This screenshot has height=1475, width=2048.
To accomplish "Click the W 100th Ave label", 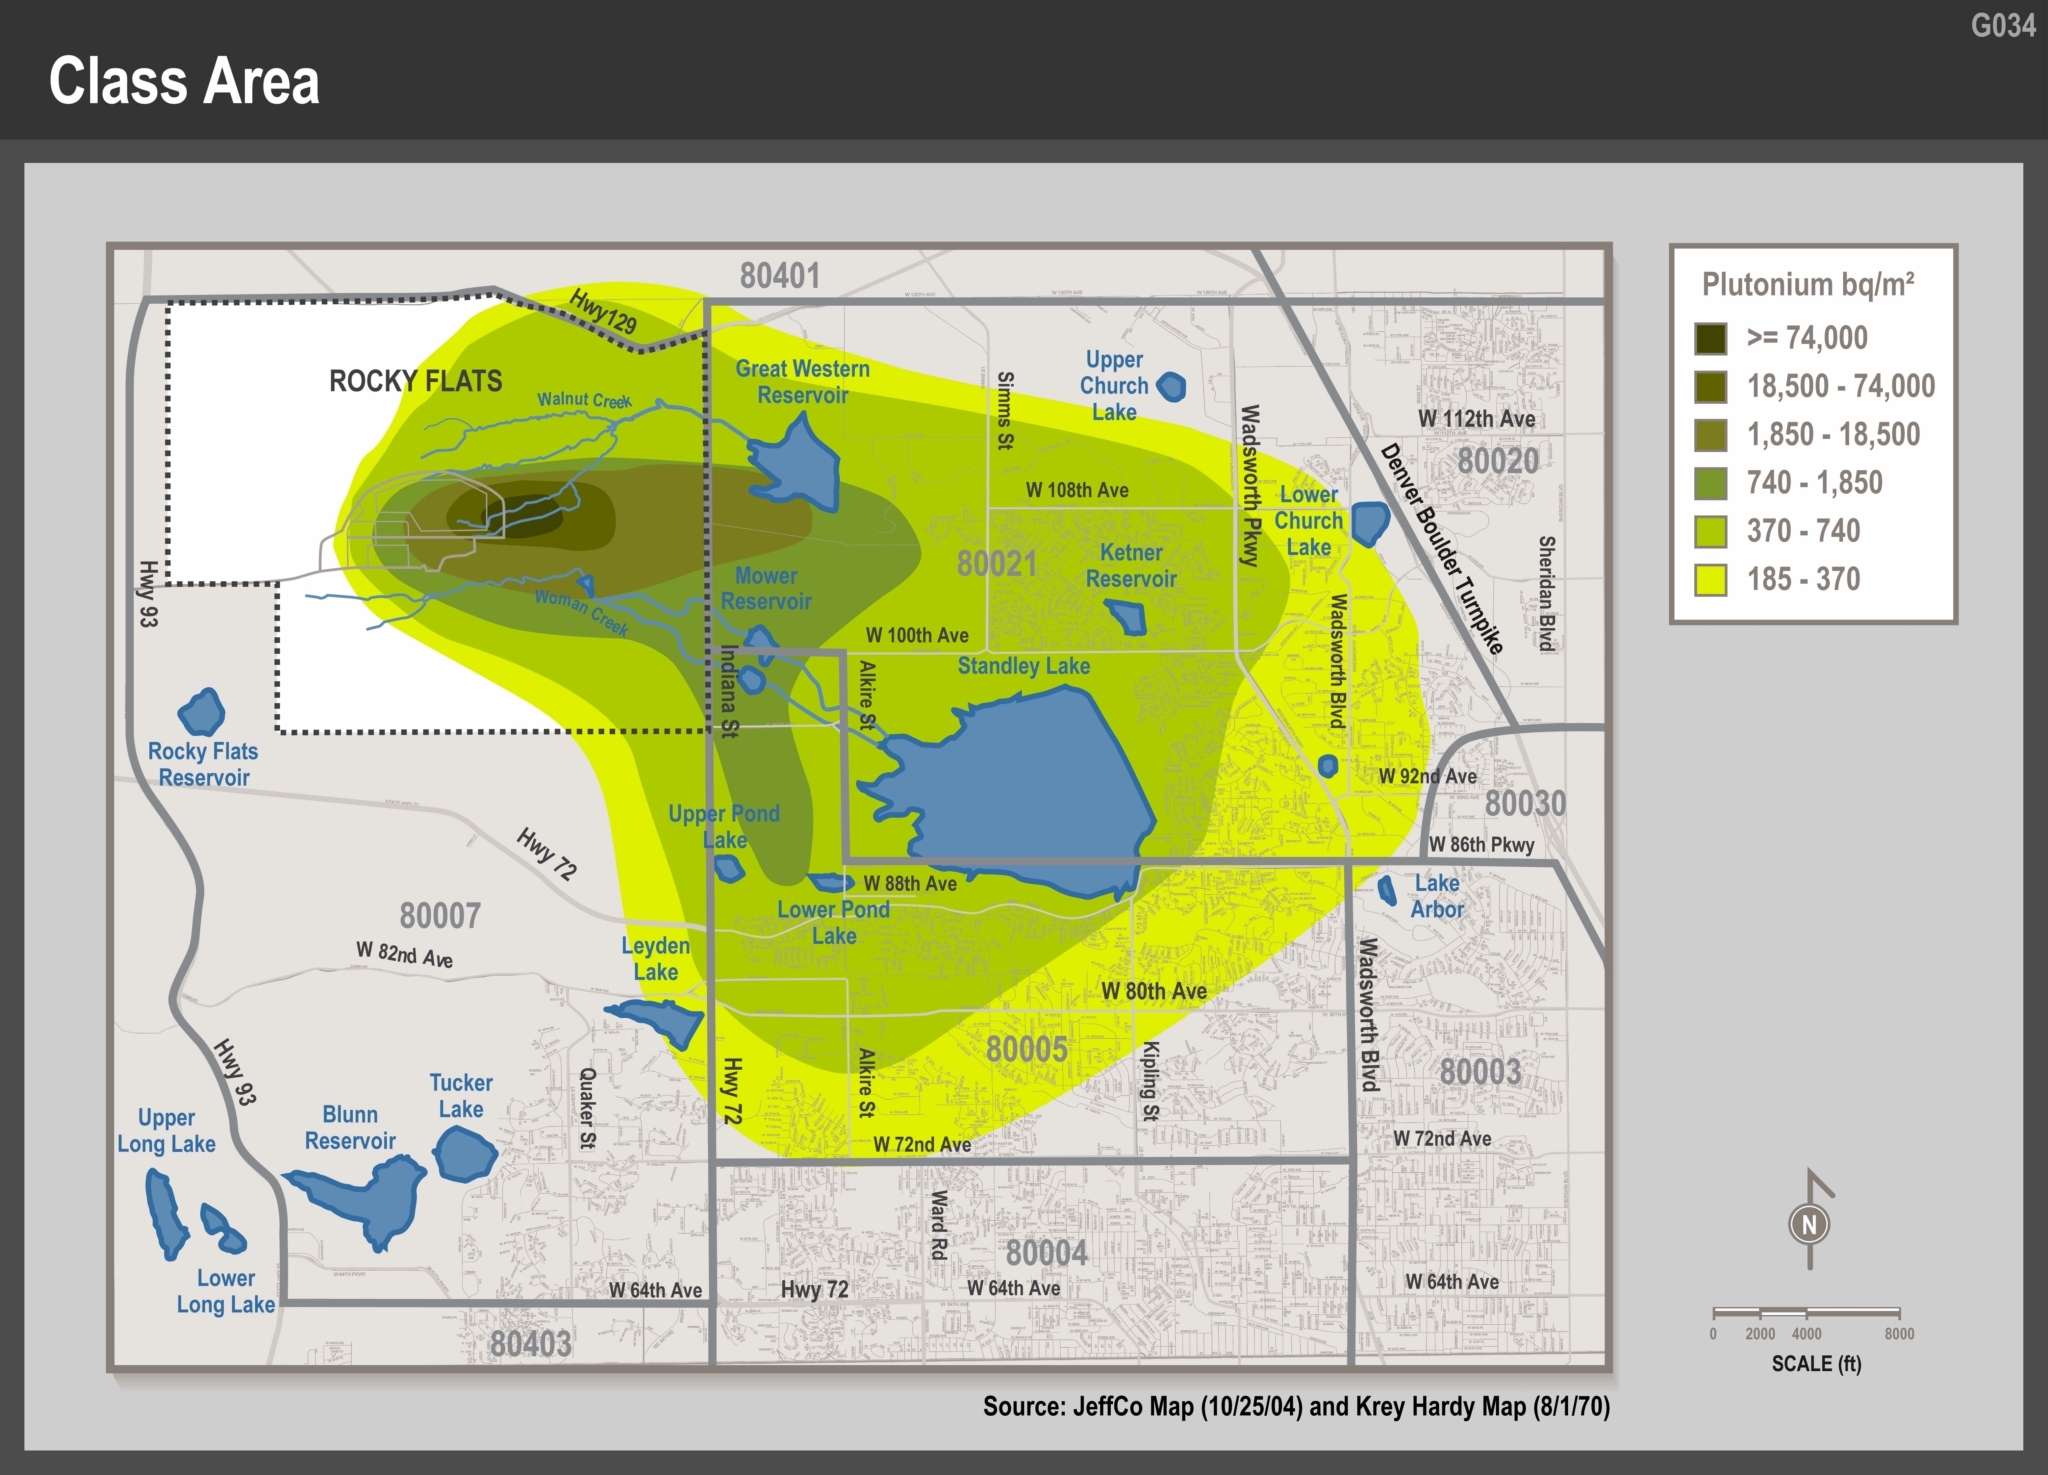I will click(x=917, y=635).
